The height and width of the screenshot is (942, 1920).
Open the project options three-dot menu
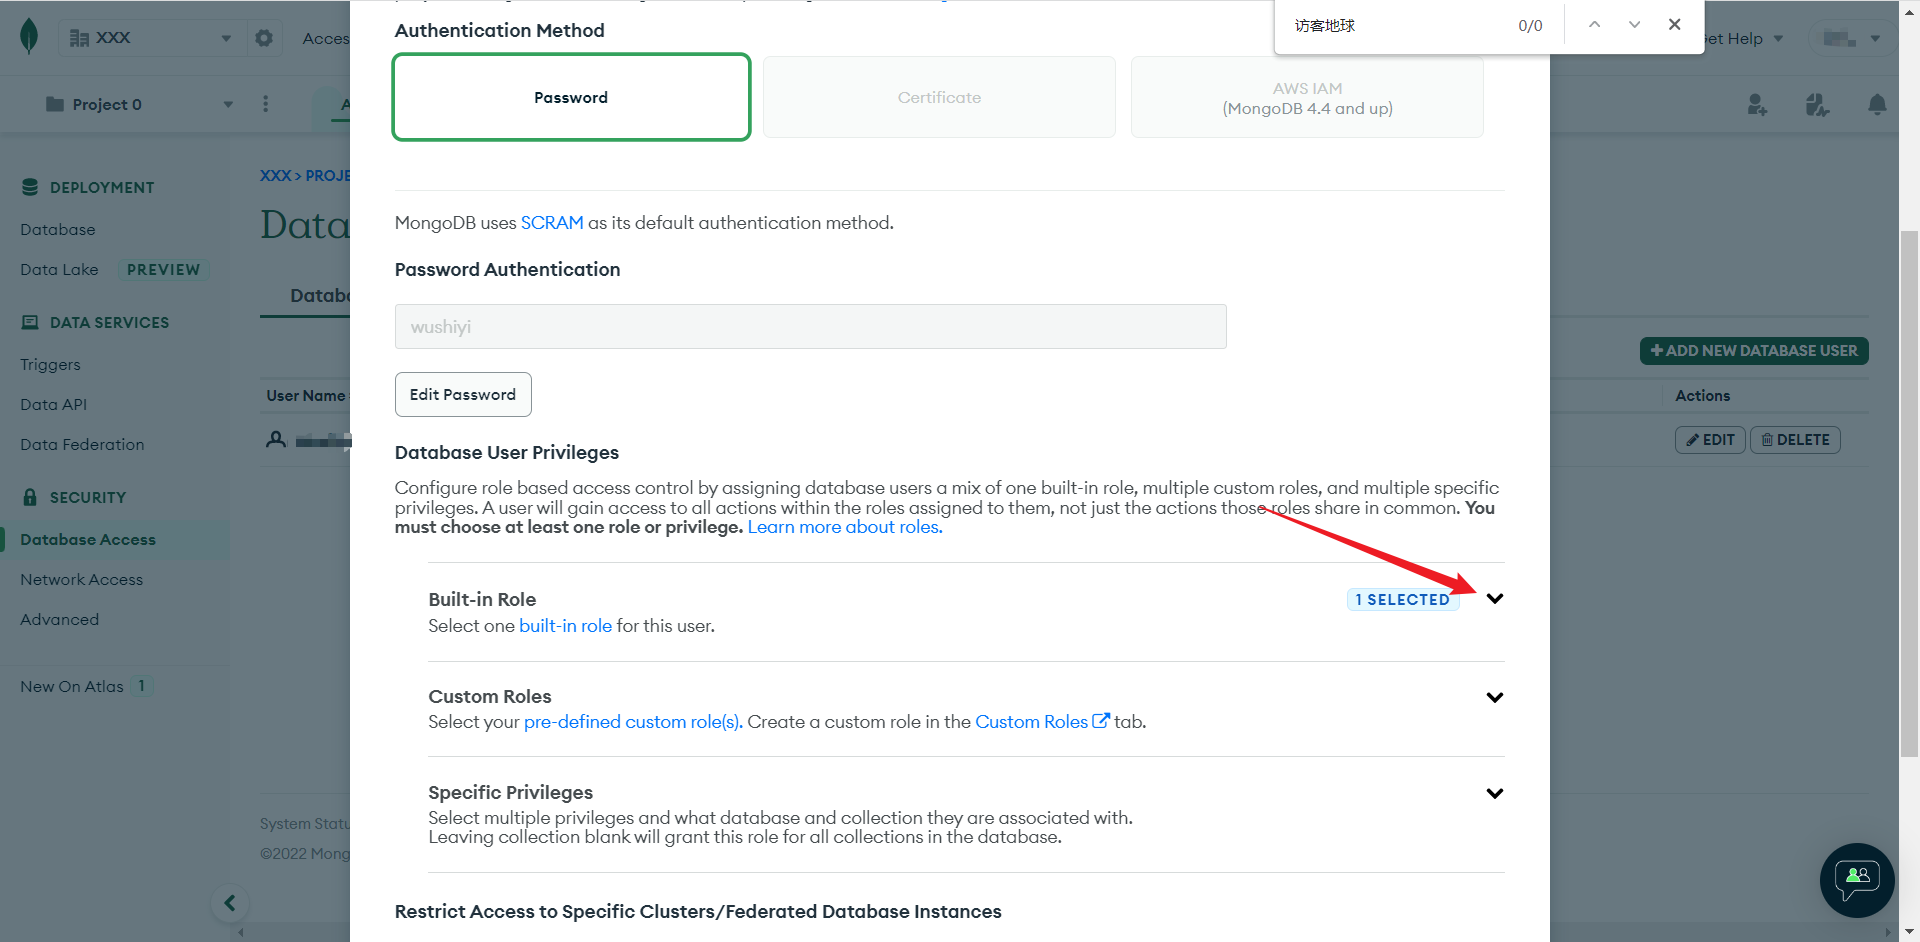(265, 104)
